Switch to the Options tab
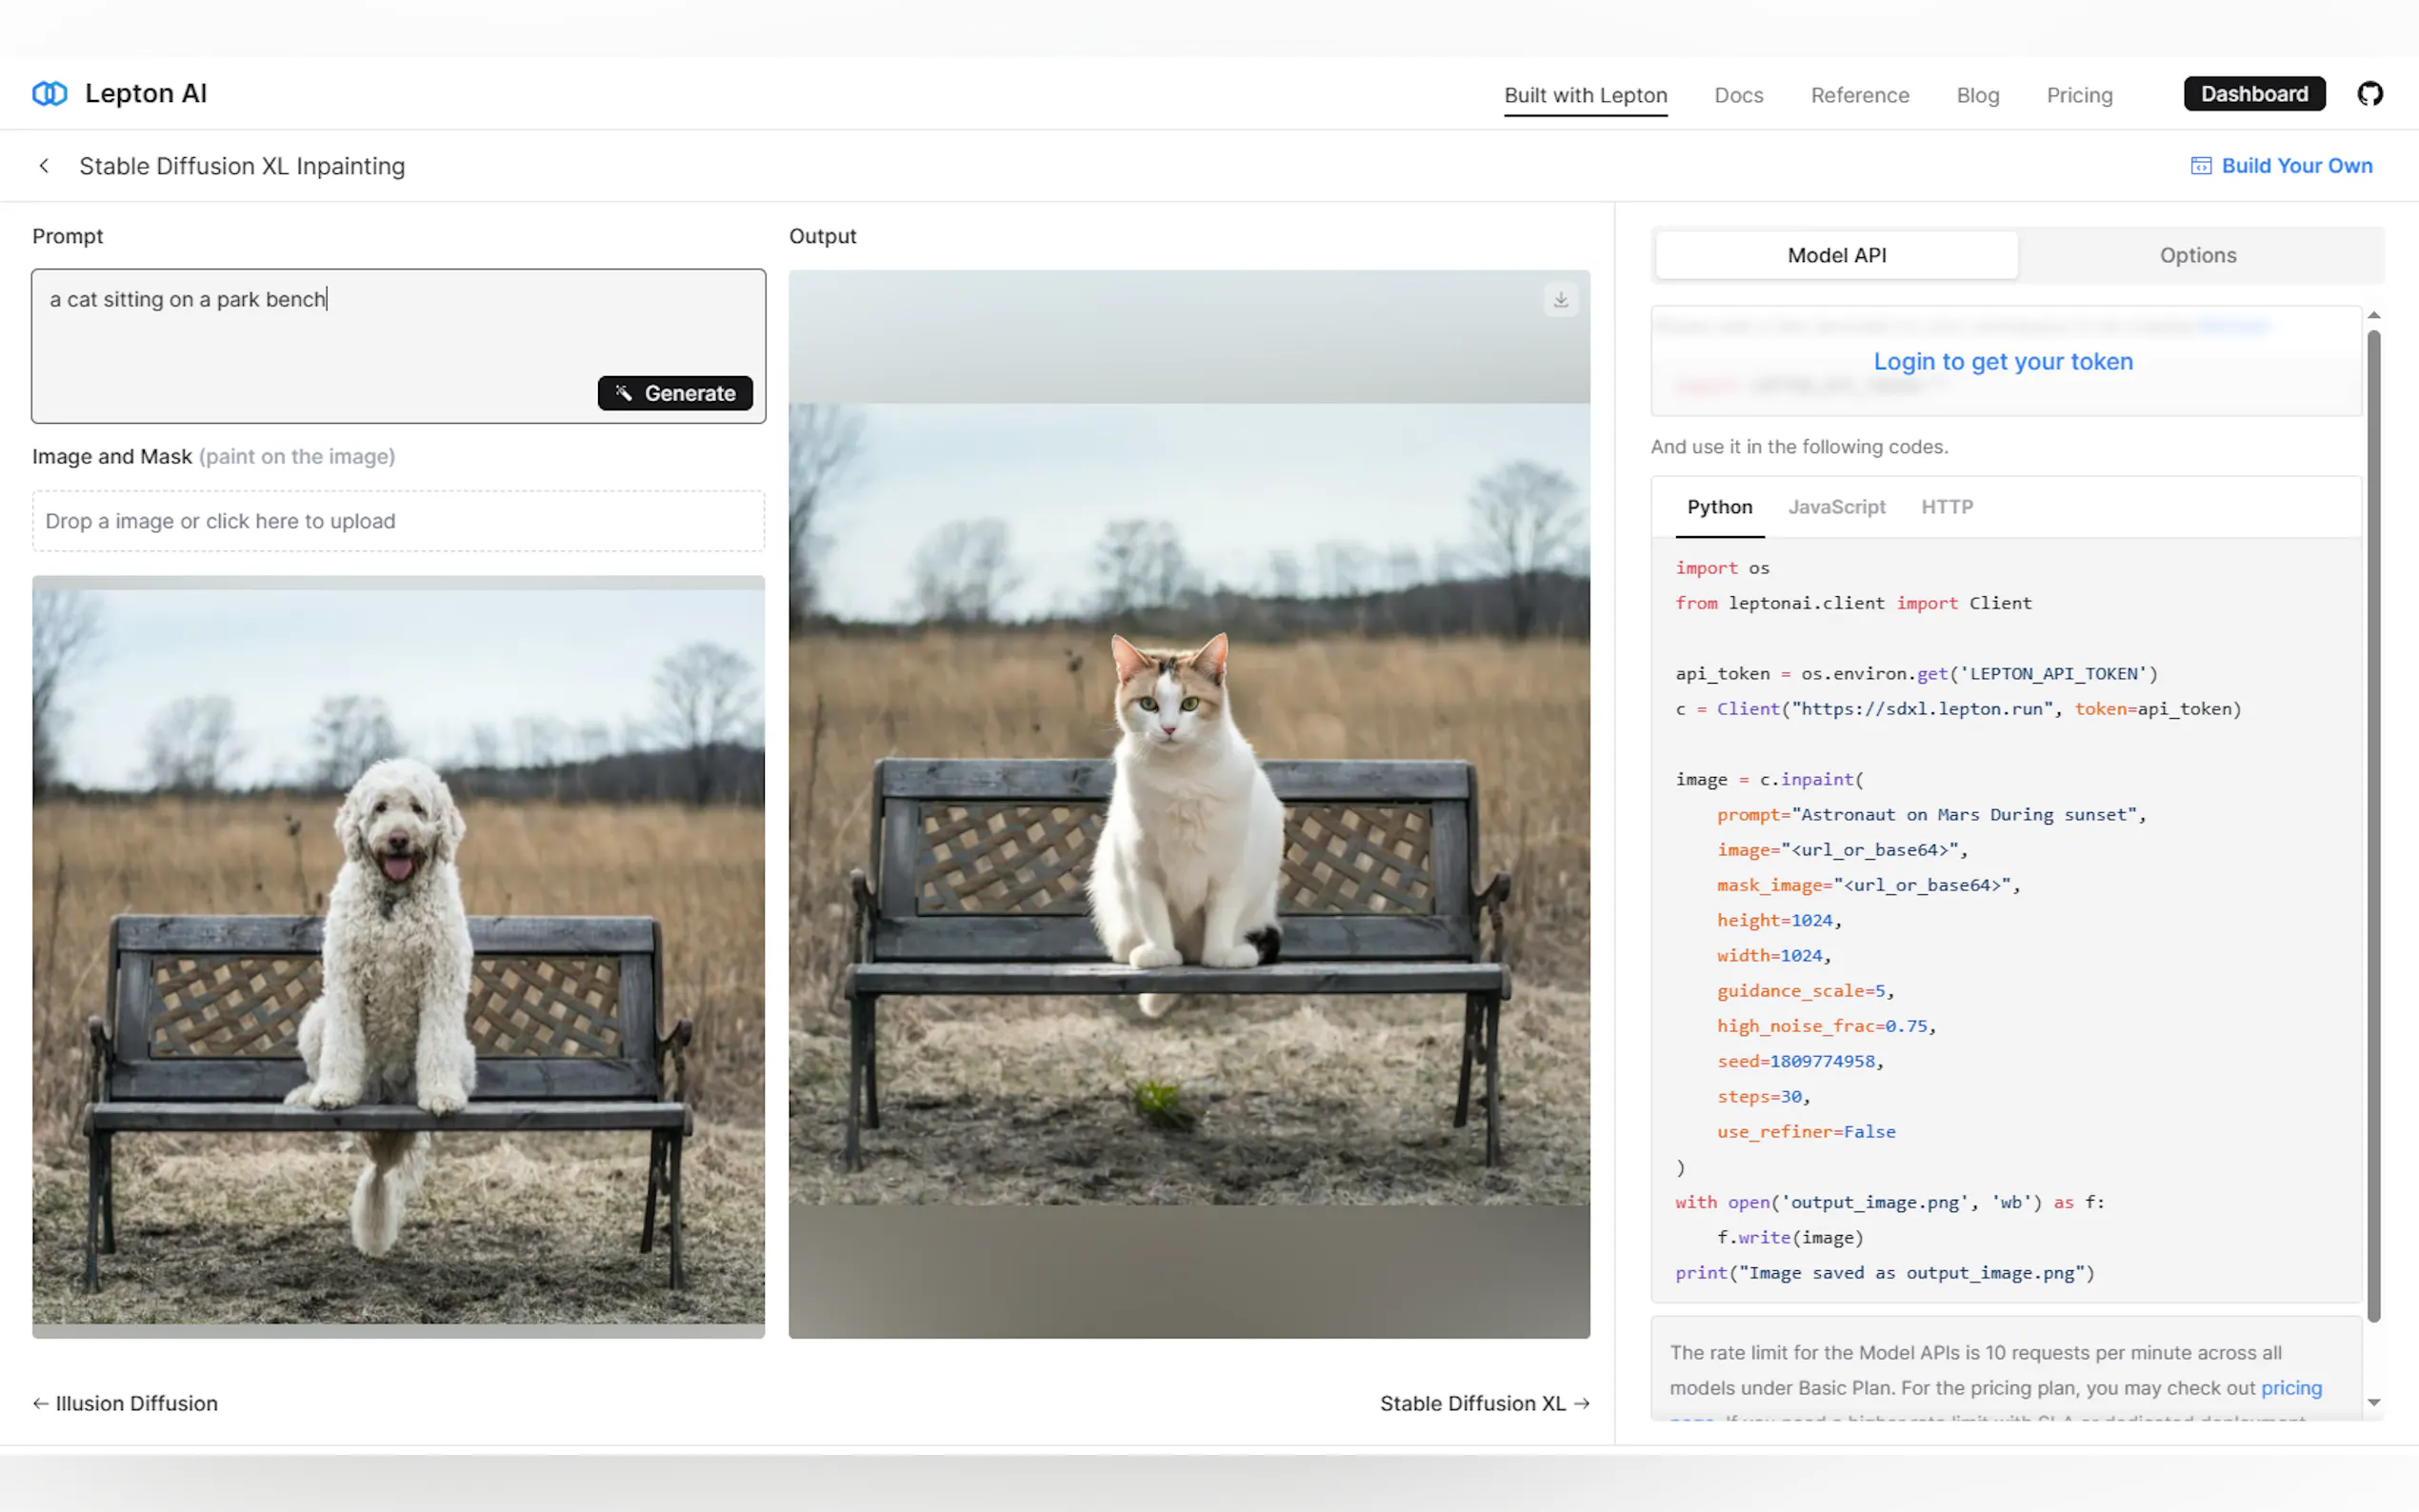2419x1512 pixels. click(2197, 255)
